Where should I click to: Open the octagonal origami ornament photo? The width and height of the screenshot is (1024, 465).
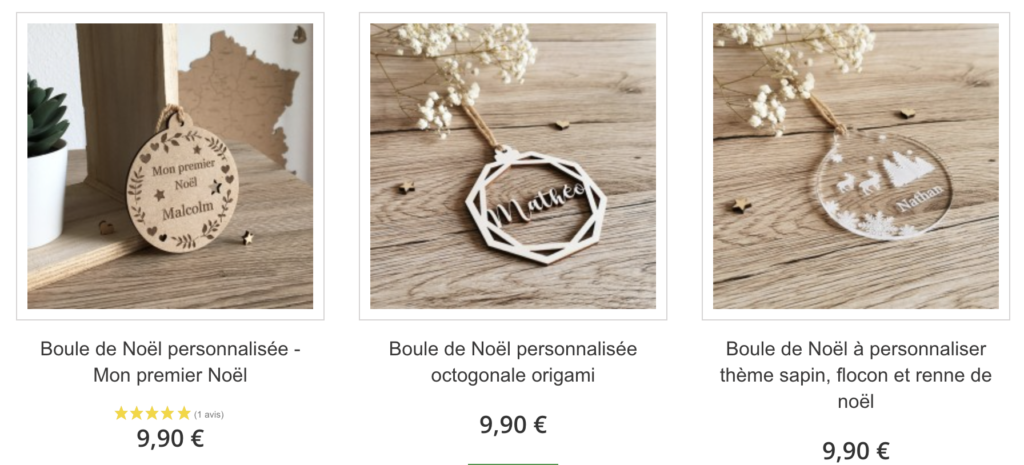point(513,166)
